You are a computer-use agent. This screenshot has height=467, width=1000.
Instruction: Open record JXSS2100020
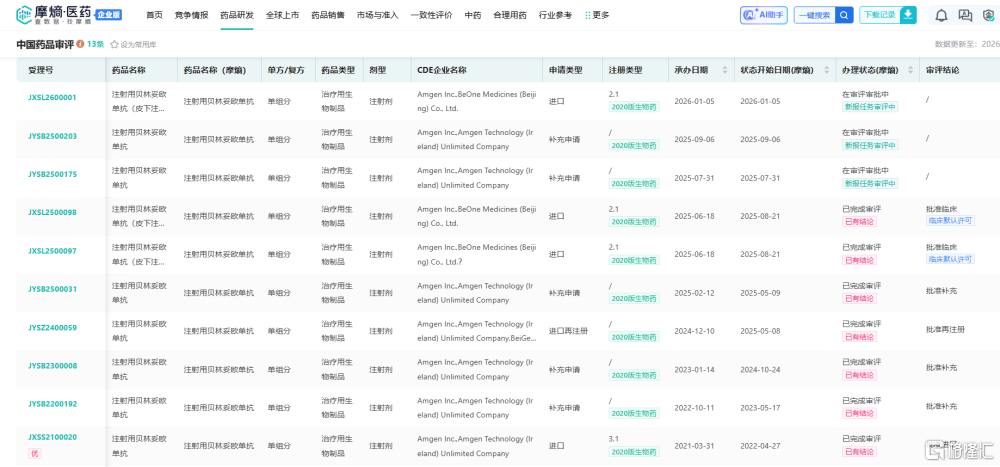pyautogui.click(x=52, y=438)
